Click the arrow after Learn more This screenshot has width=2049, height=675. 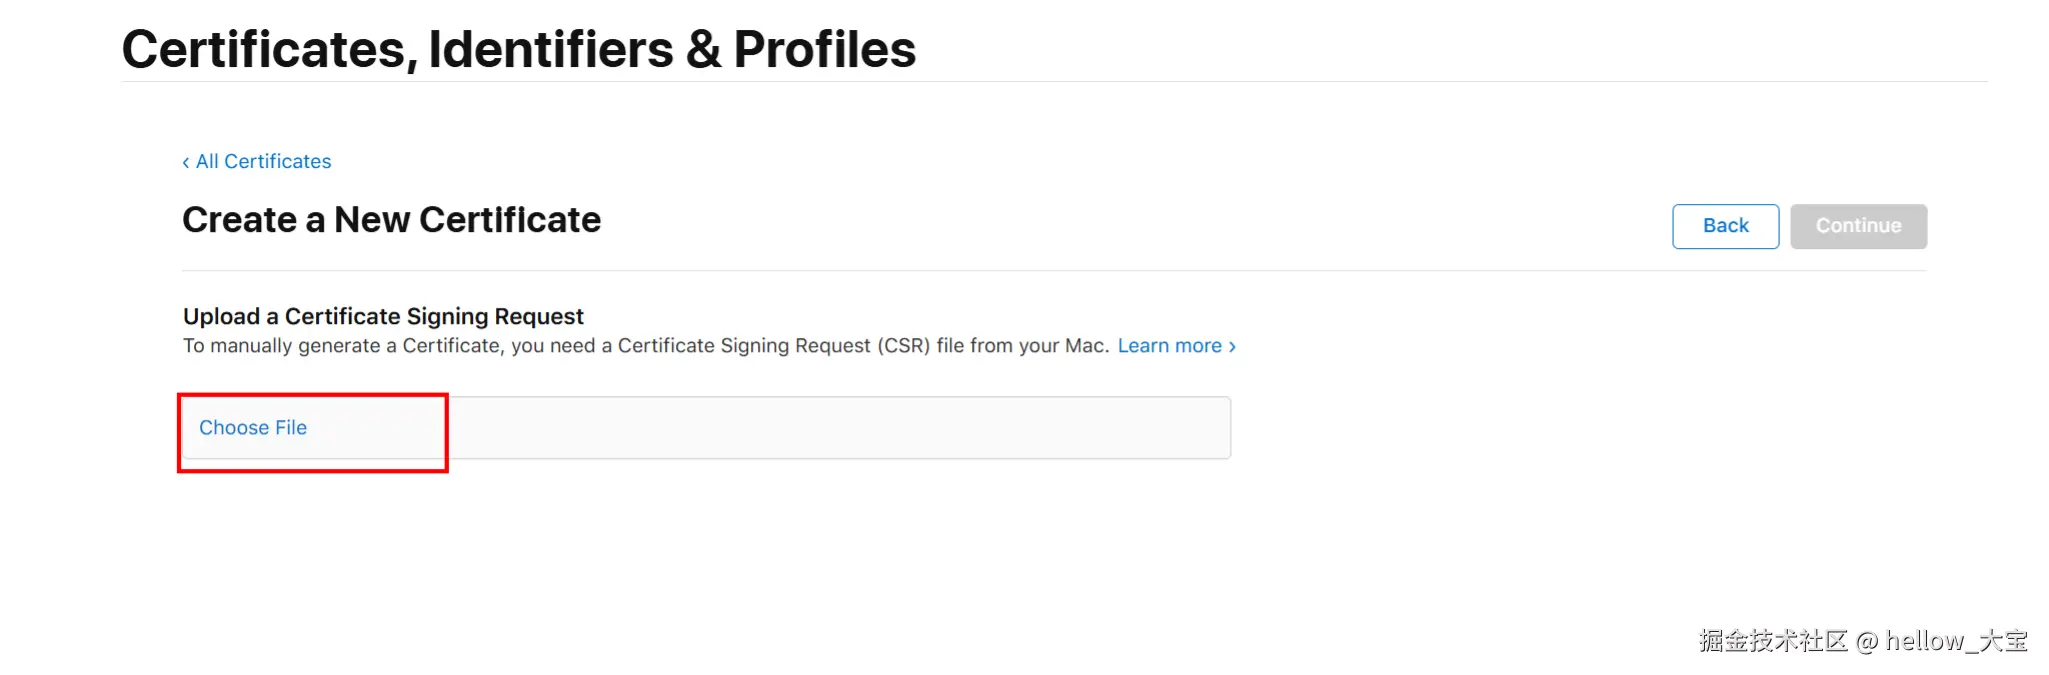click(1232, 346)
